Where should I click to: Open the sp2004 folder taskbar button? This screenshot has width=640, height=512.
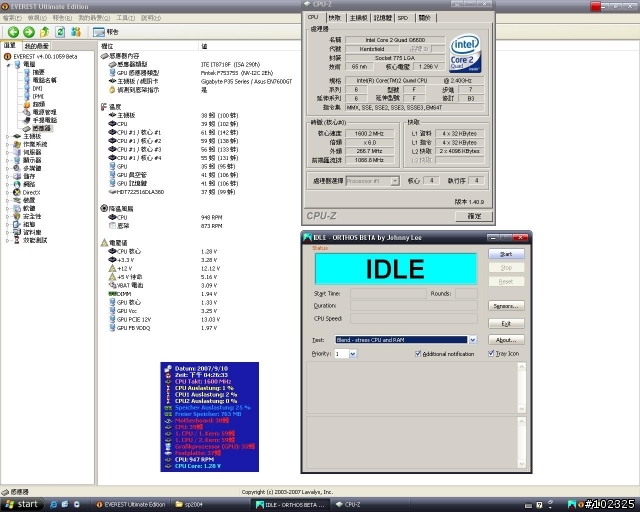[x=210, y=505]
